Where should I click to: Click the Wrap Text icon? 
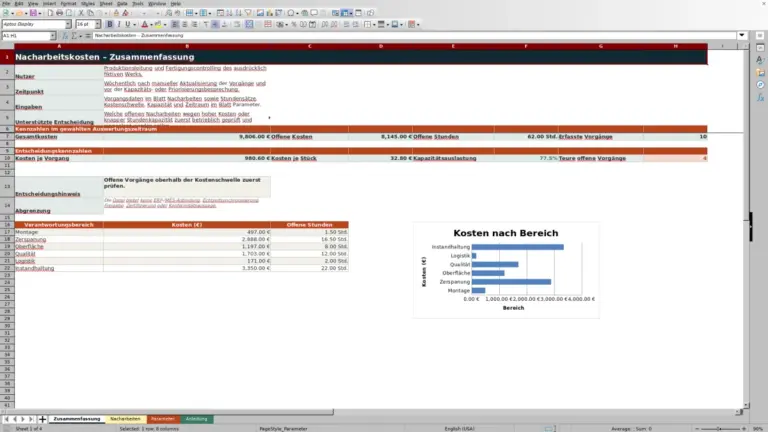[x=237, y=24]
